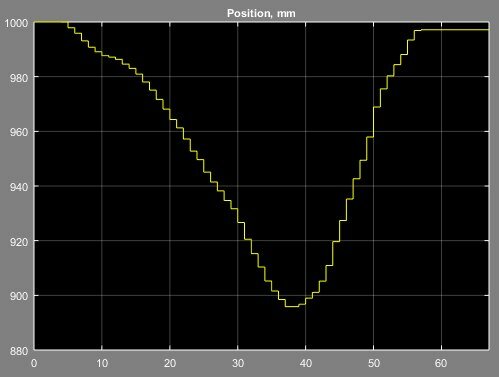This screenshot has width=499, height=377.
Task: Select the final flat plateau of the curve
Action: [x=455, y=30]
